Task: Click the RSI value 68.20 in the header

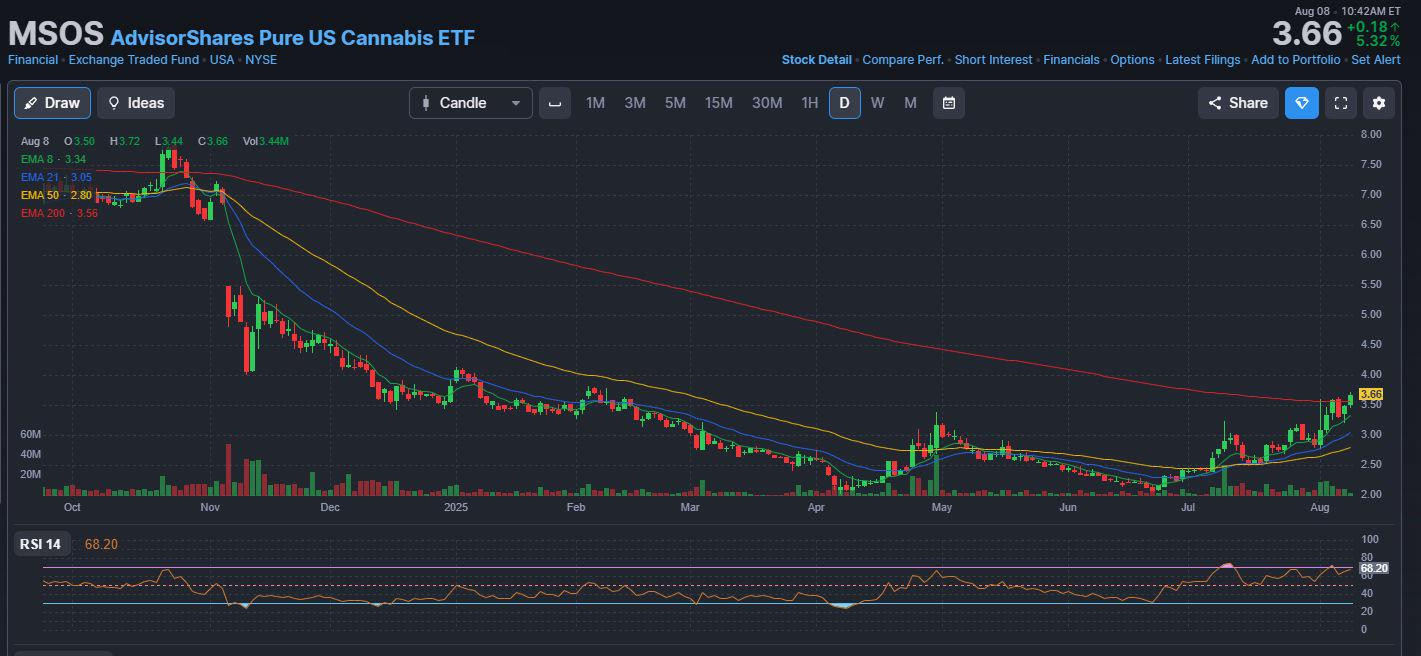Action: click(x=102, y=545)
